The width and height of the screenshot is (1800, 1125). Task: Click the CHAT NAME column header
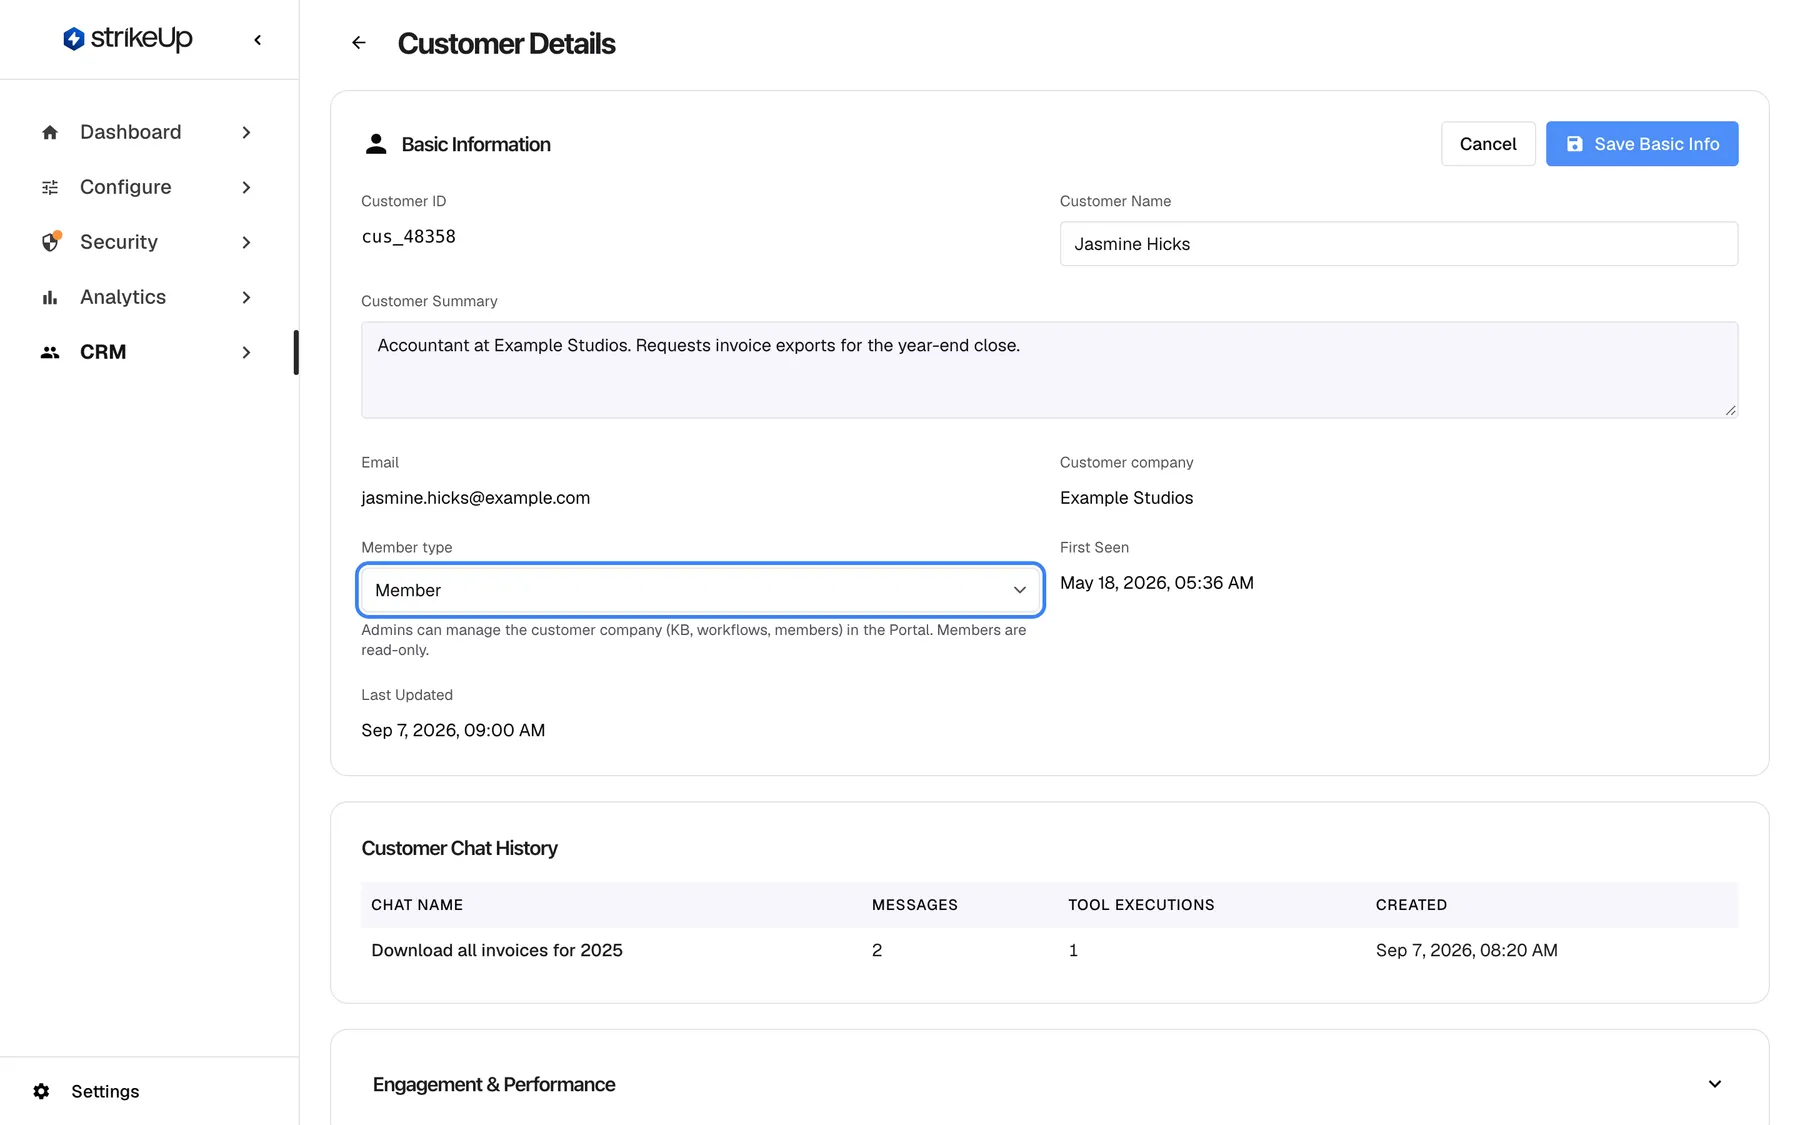tap(417, 905)
